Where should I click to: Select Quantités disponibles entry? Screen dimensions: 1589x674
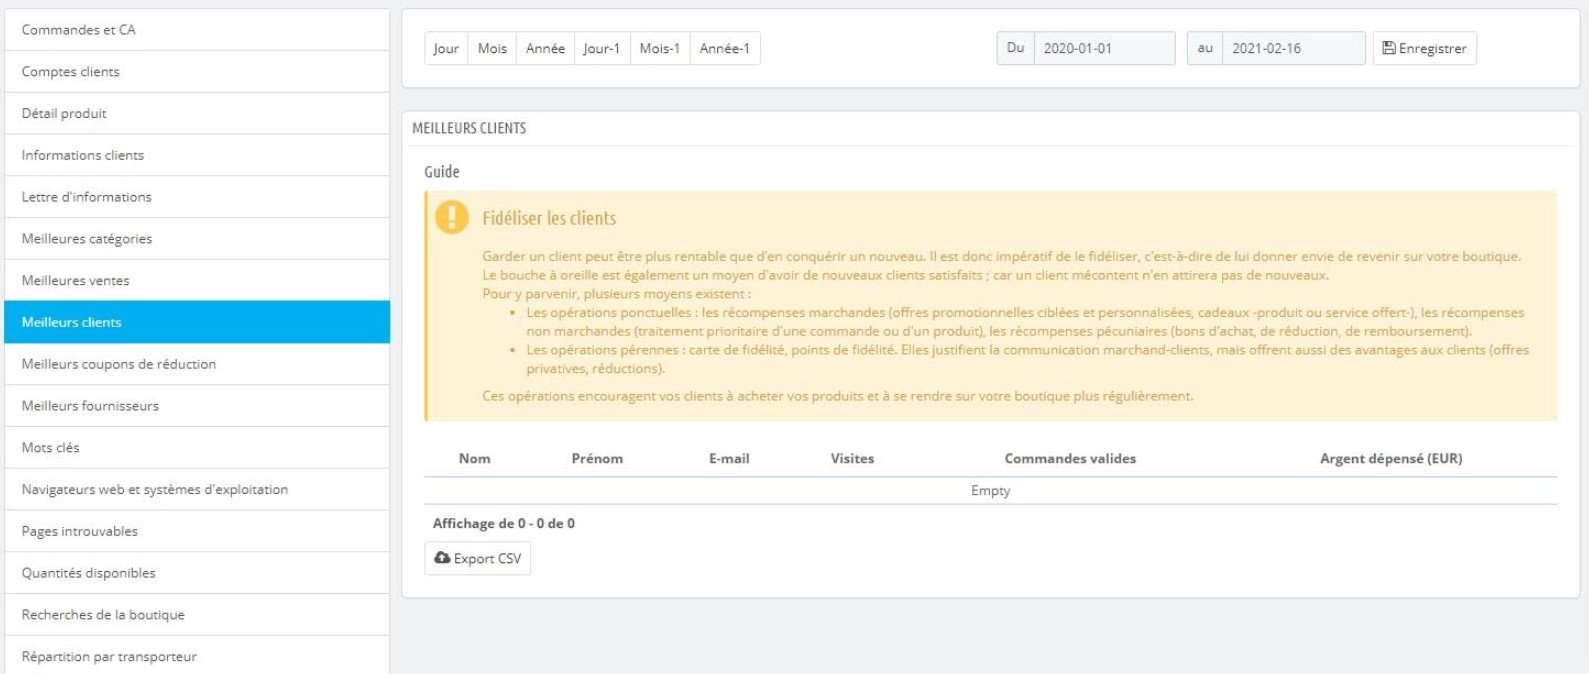[x=197, y=573]
